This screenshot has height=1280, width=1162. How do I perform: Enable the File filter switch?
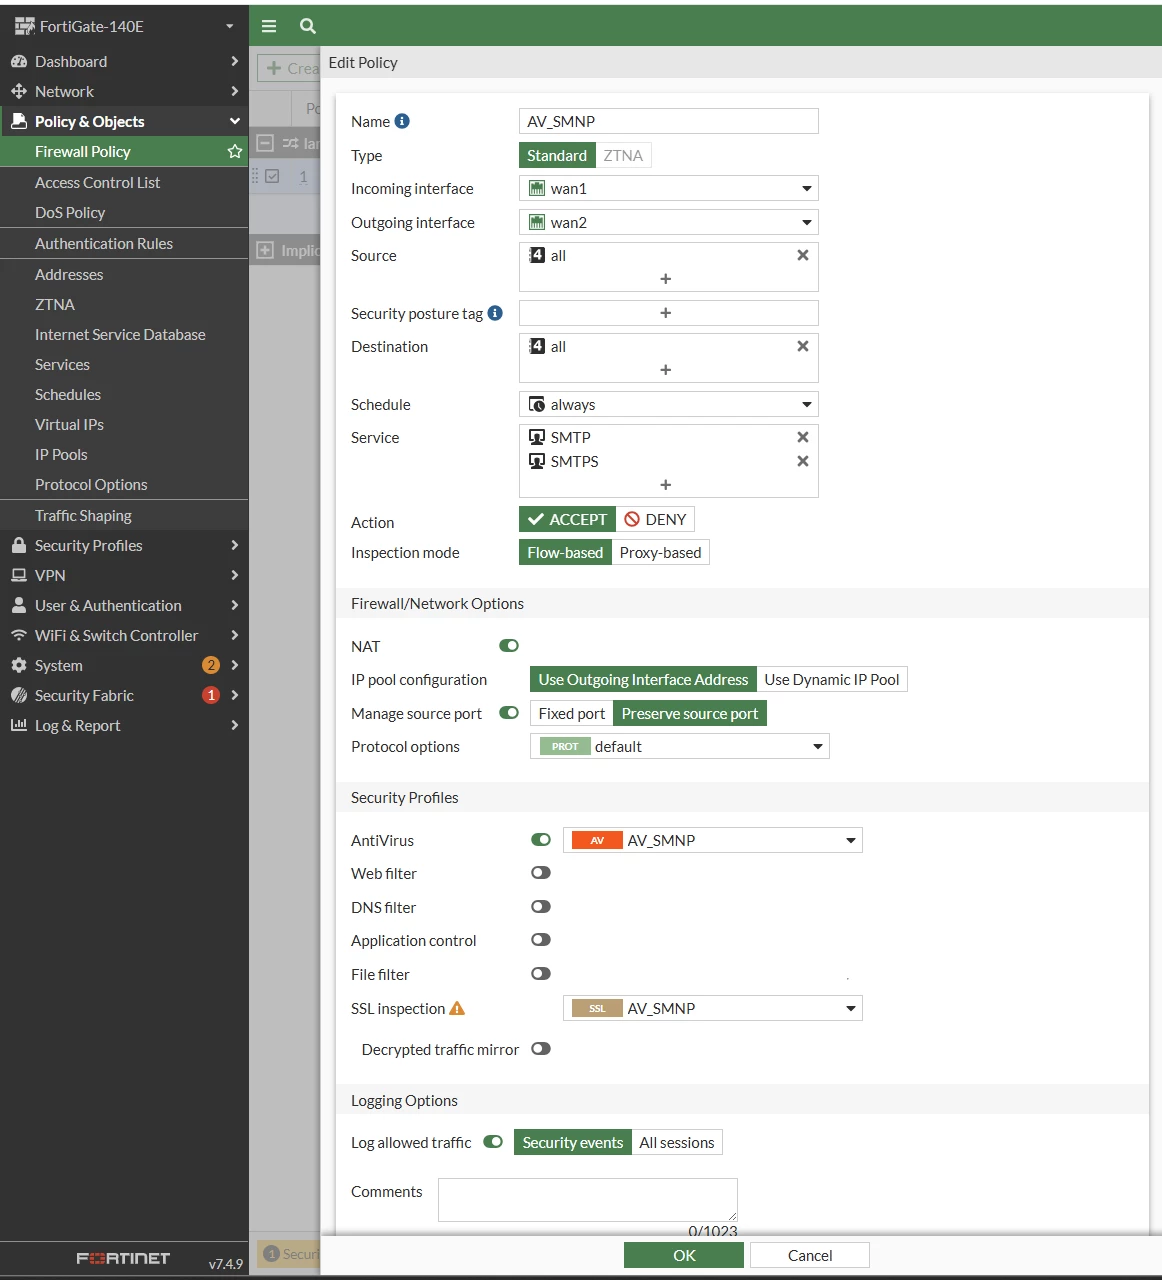coord(541,974)
